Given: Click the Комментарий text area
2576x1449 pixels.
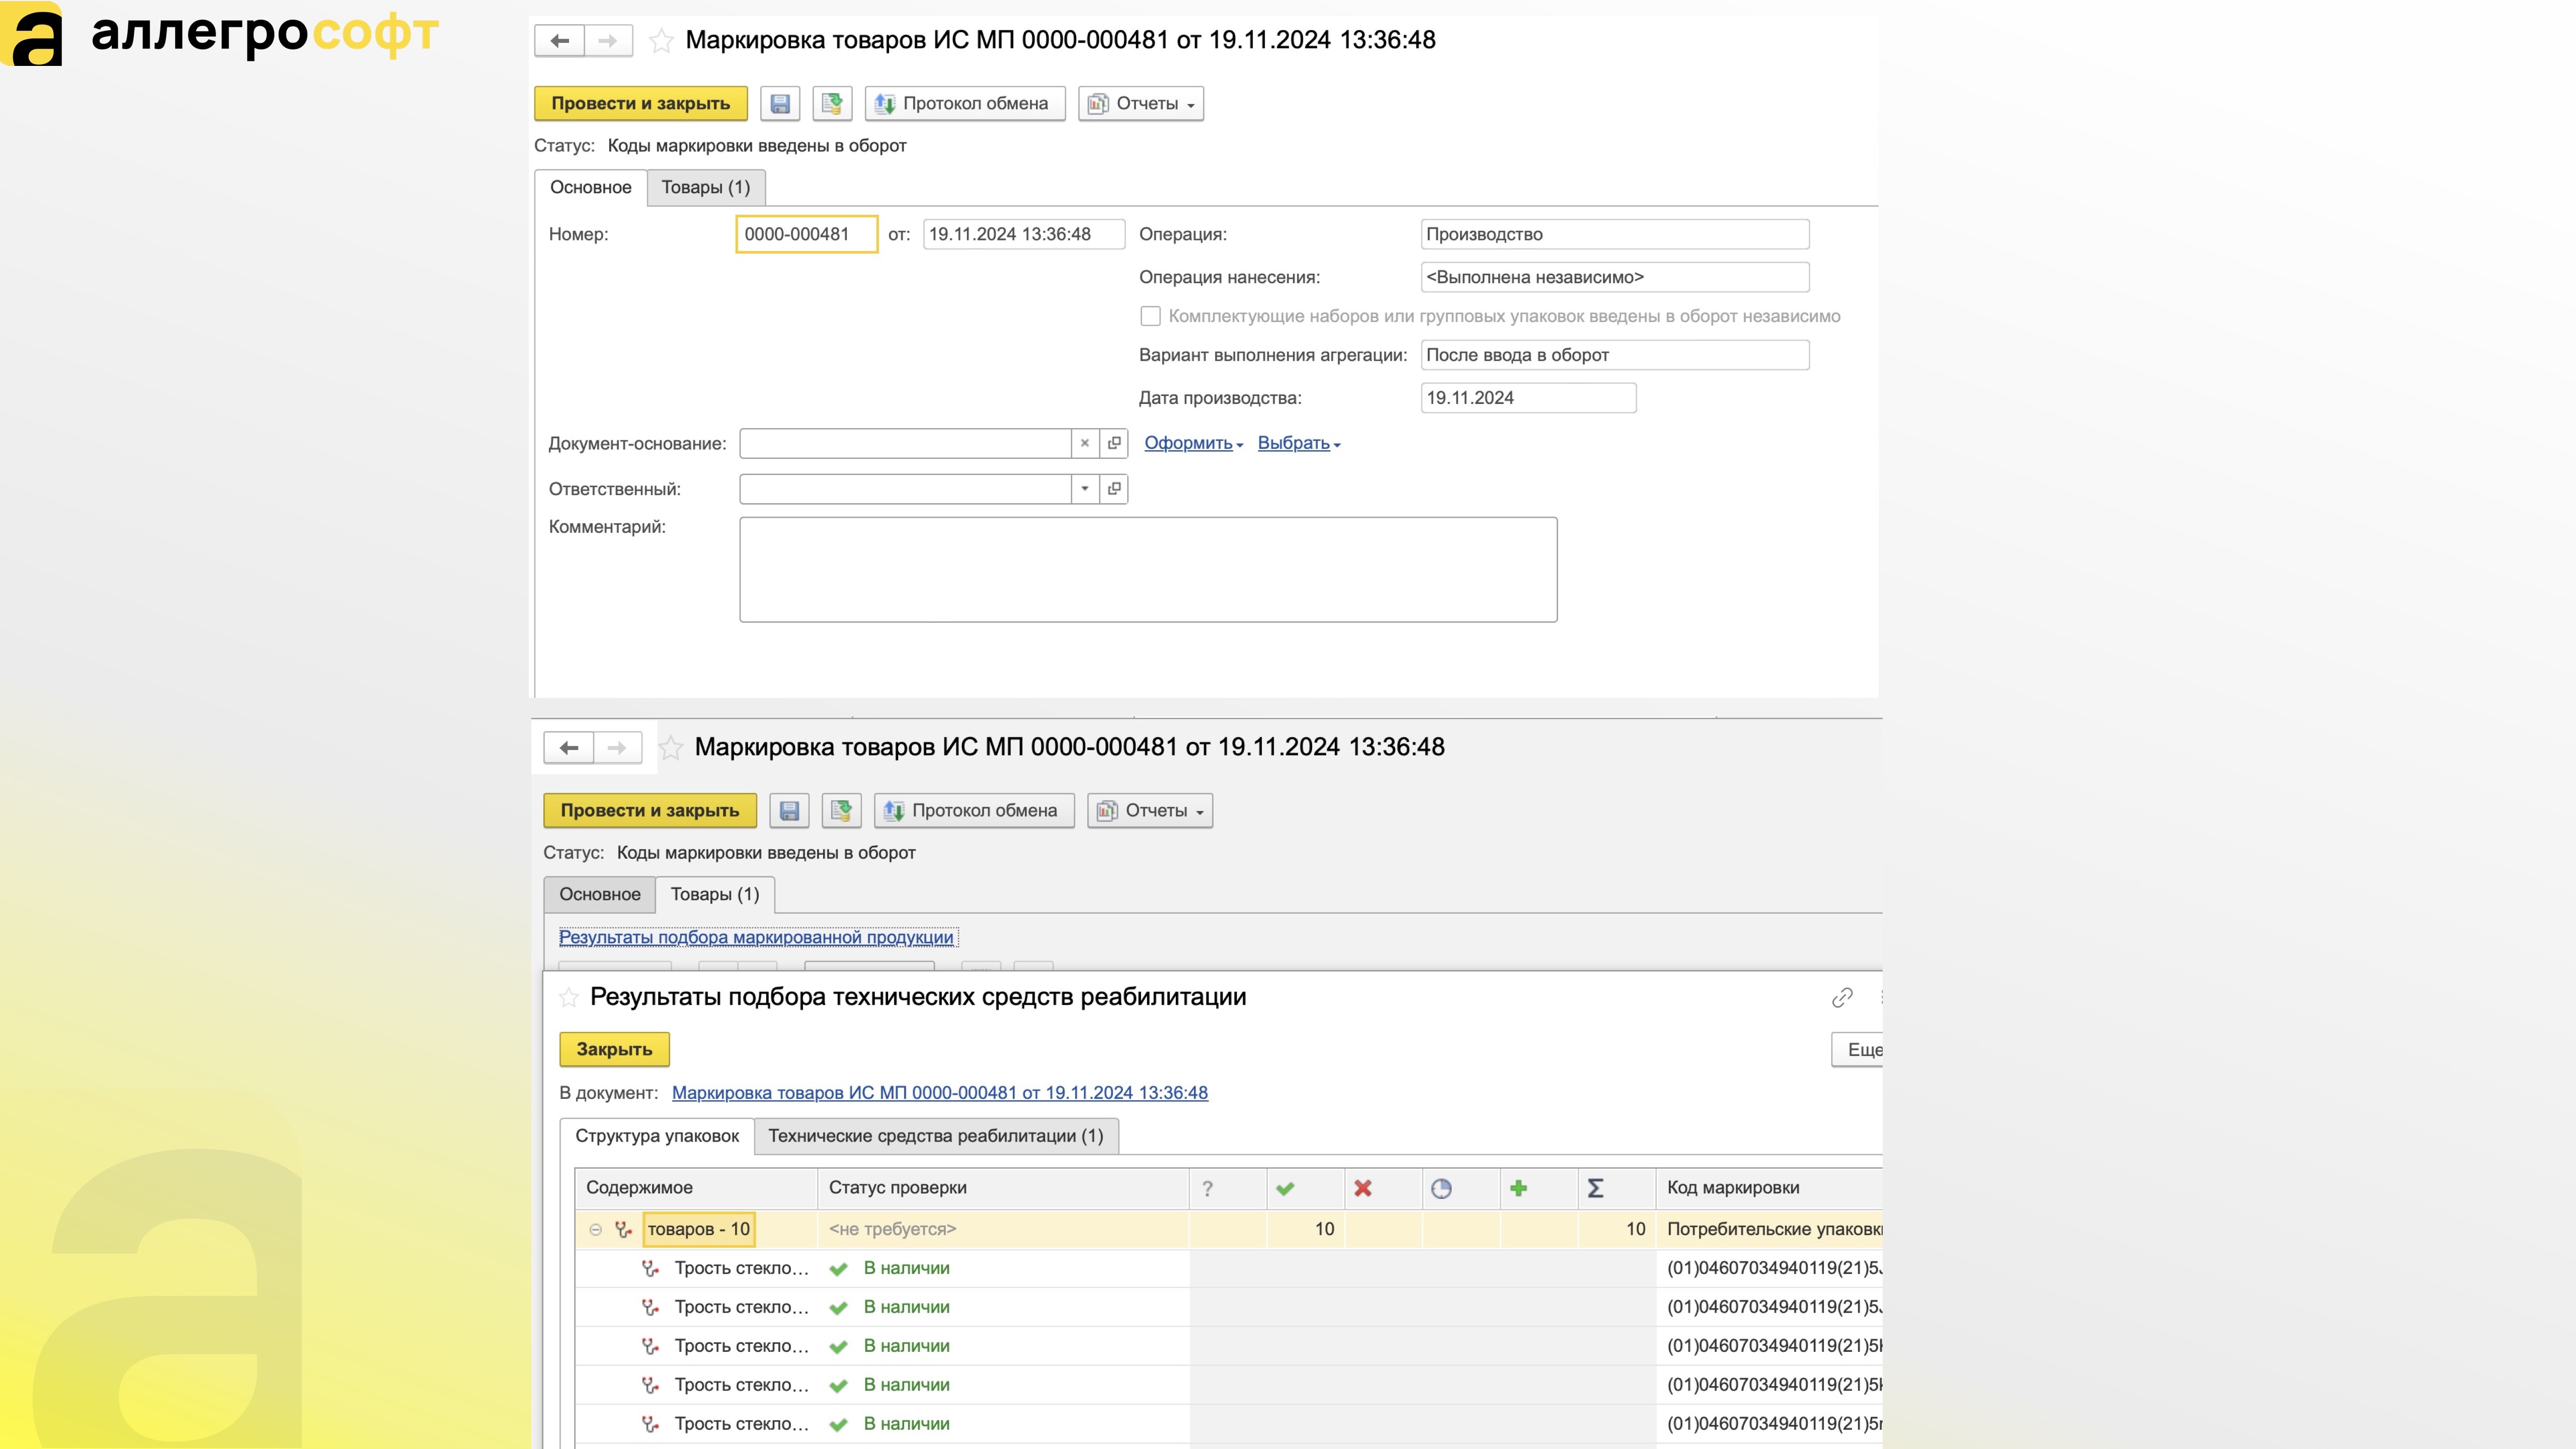Looking at the screenshot, I should point(1148,570).
